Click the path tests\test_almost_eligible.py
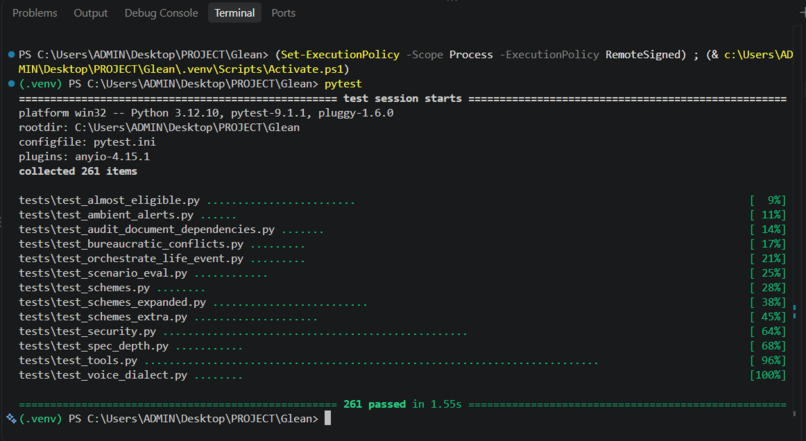The image size is (806, 441). click(109, 200)
